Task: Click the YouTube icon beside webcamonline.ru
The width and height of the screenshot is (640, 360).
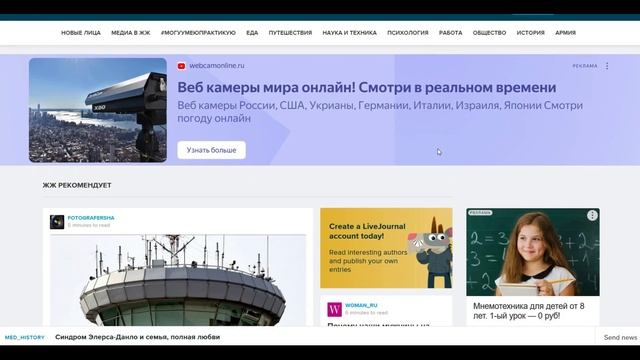Action: pyautogui.click(x=182, y=66)
